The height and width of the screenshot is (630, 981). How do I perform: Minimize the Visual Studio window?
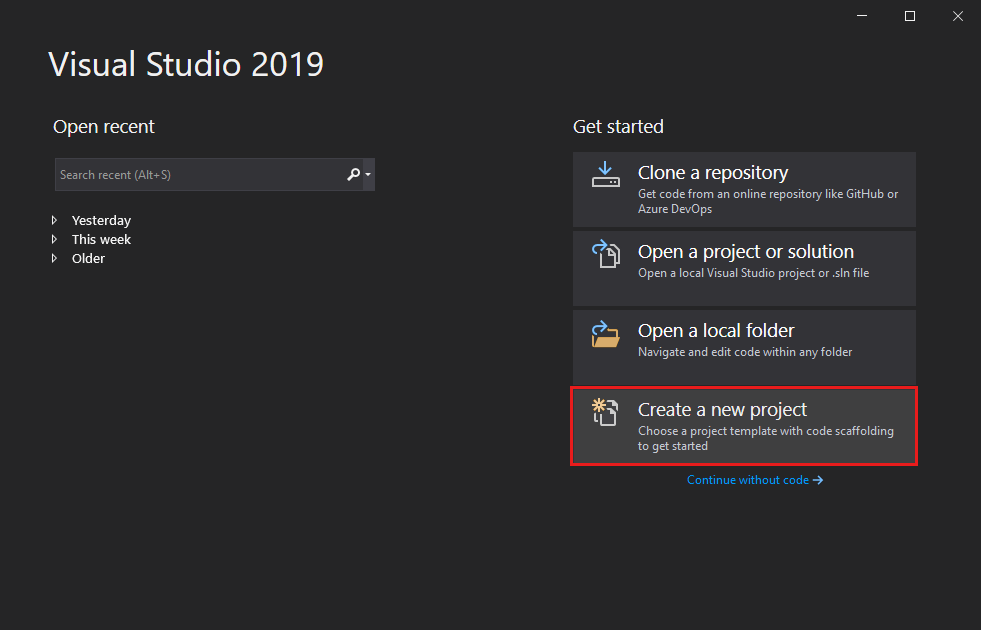coord(861,16)
